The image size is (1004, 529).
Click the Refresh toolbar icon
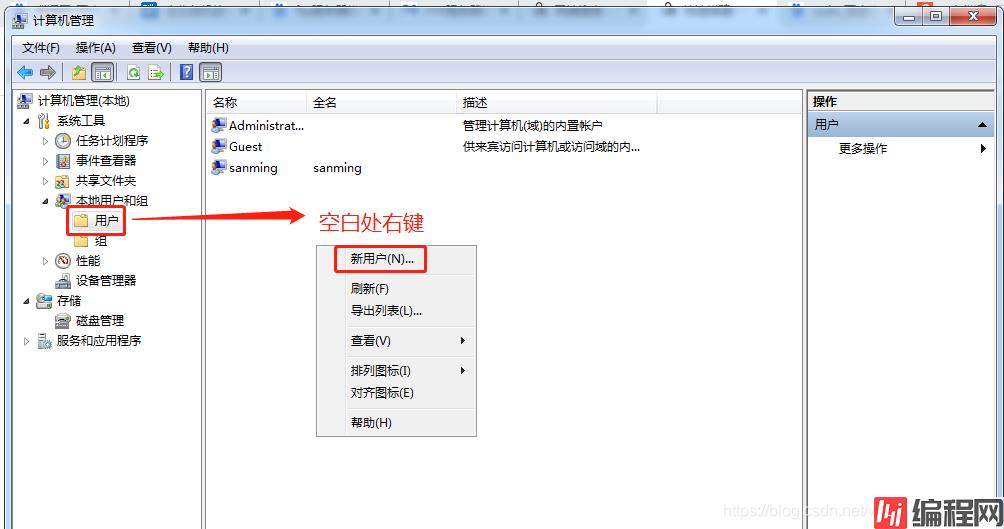[x=133, y=72]
